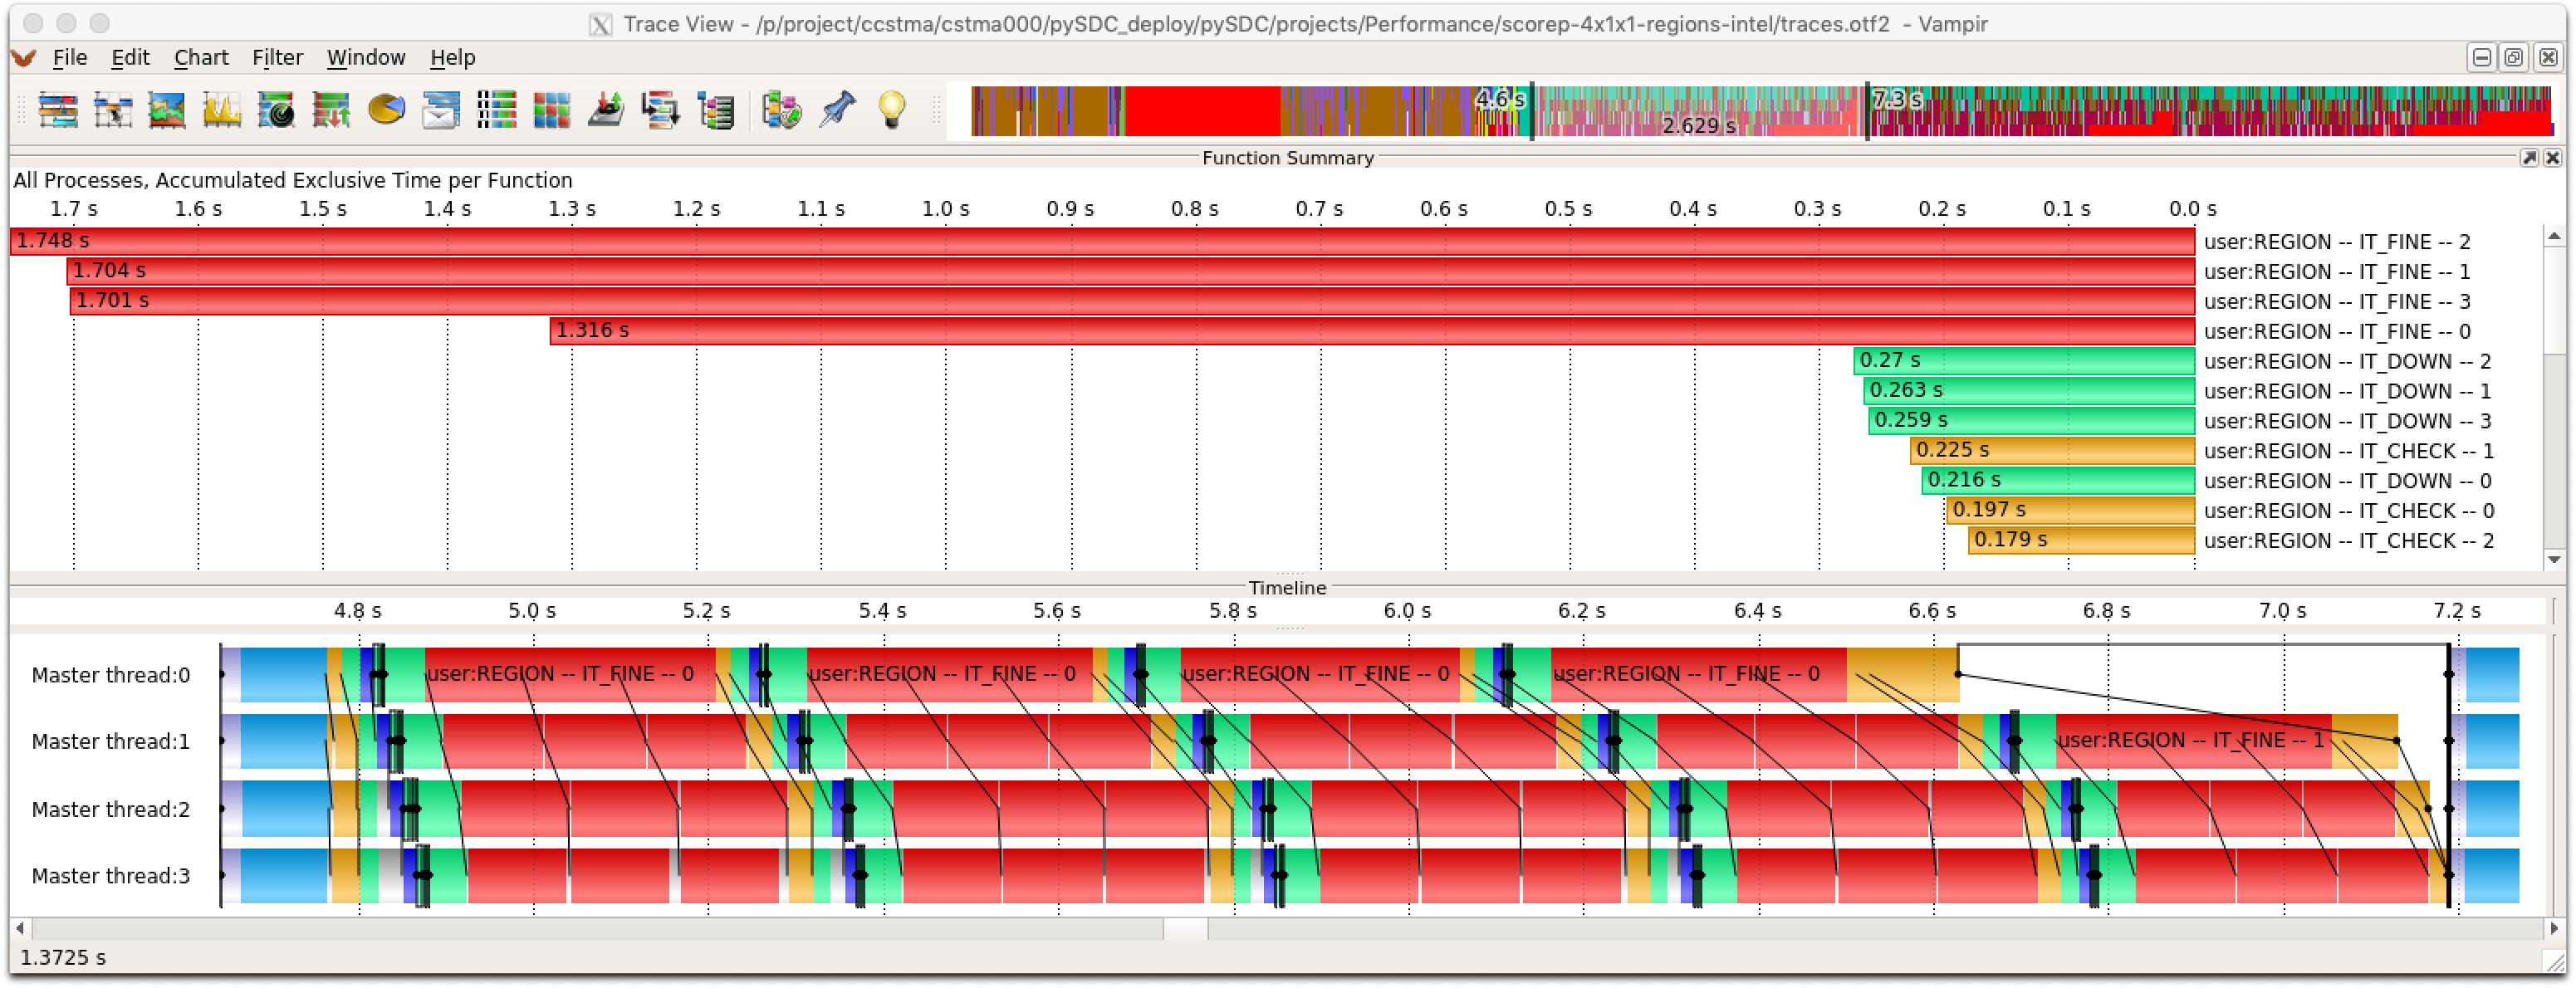Select the 0.225 s IT_CHECK -- 1 bar
Screen dimensions: 2576x988
[2052, 450]
